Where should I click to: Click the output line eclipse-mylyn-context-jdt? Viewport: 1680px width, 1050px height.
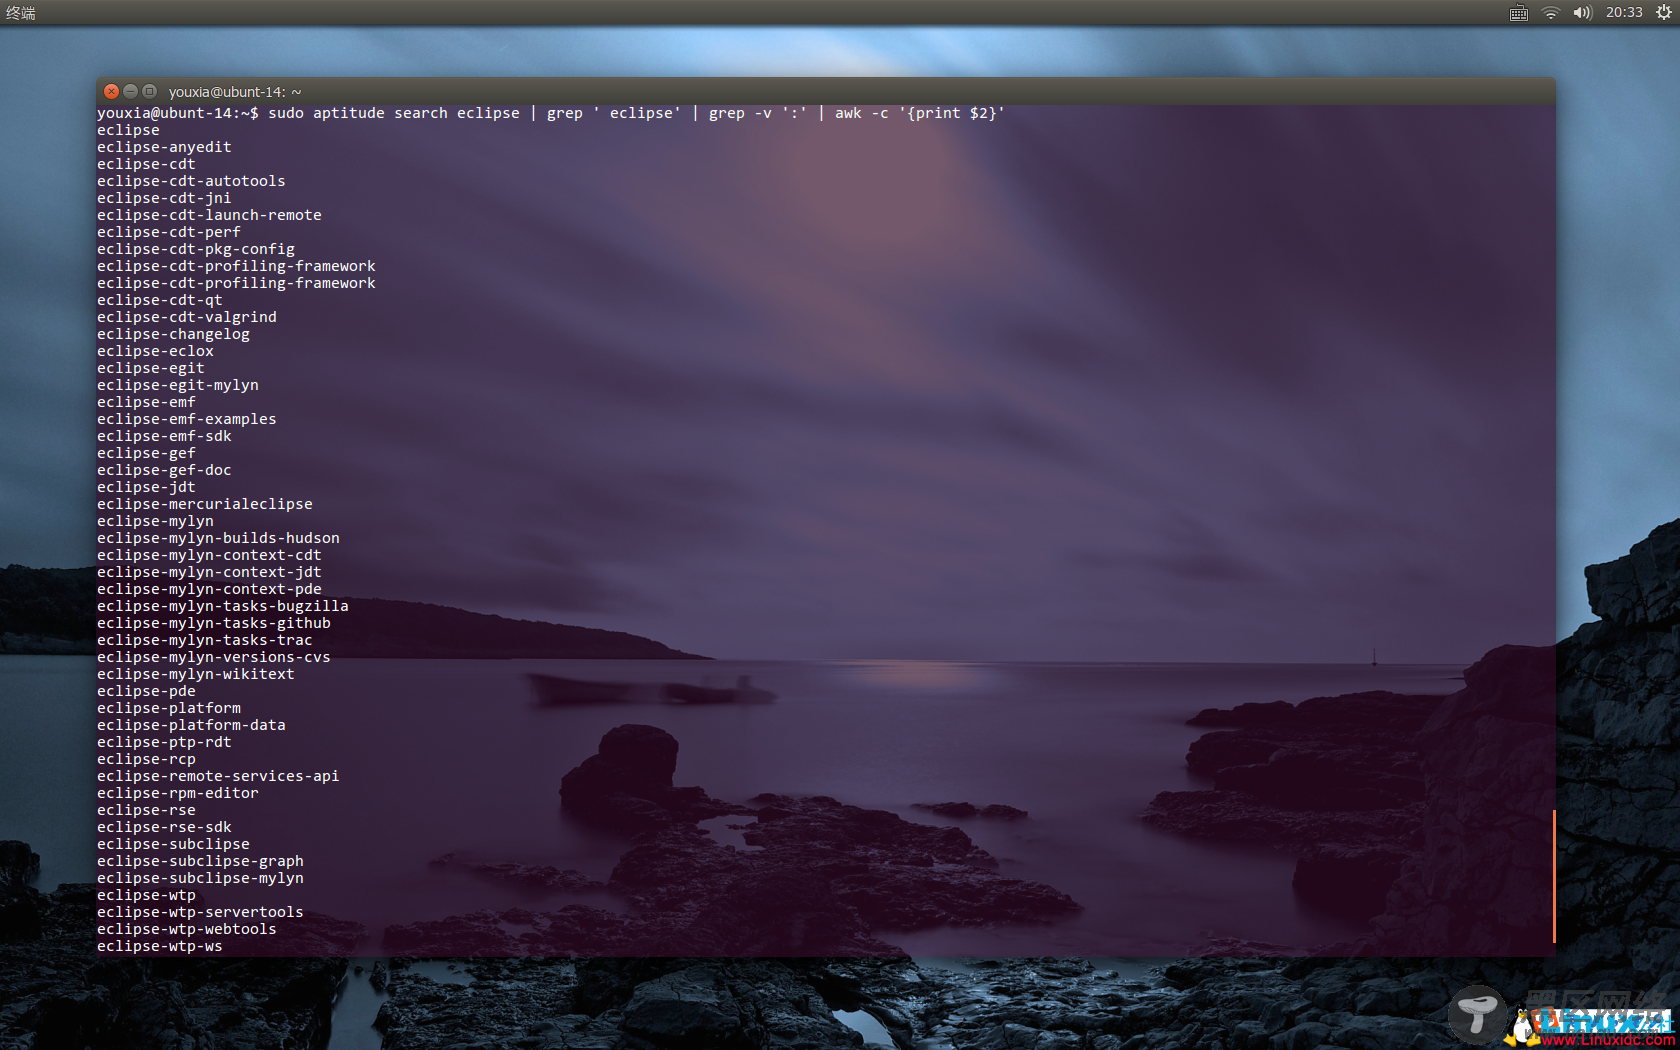pos(209,572)
